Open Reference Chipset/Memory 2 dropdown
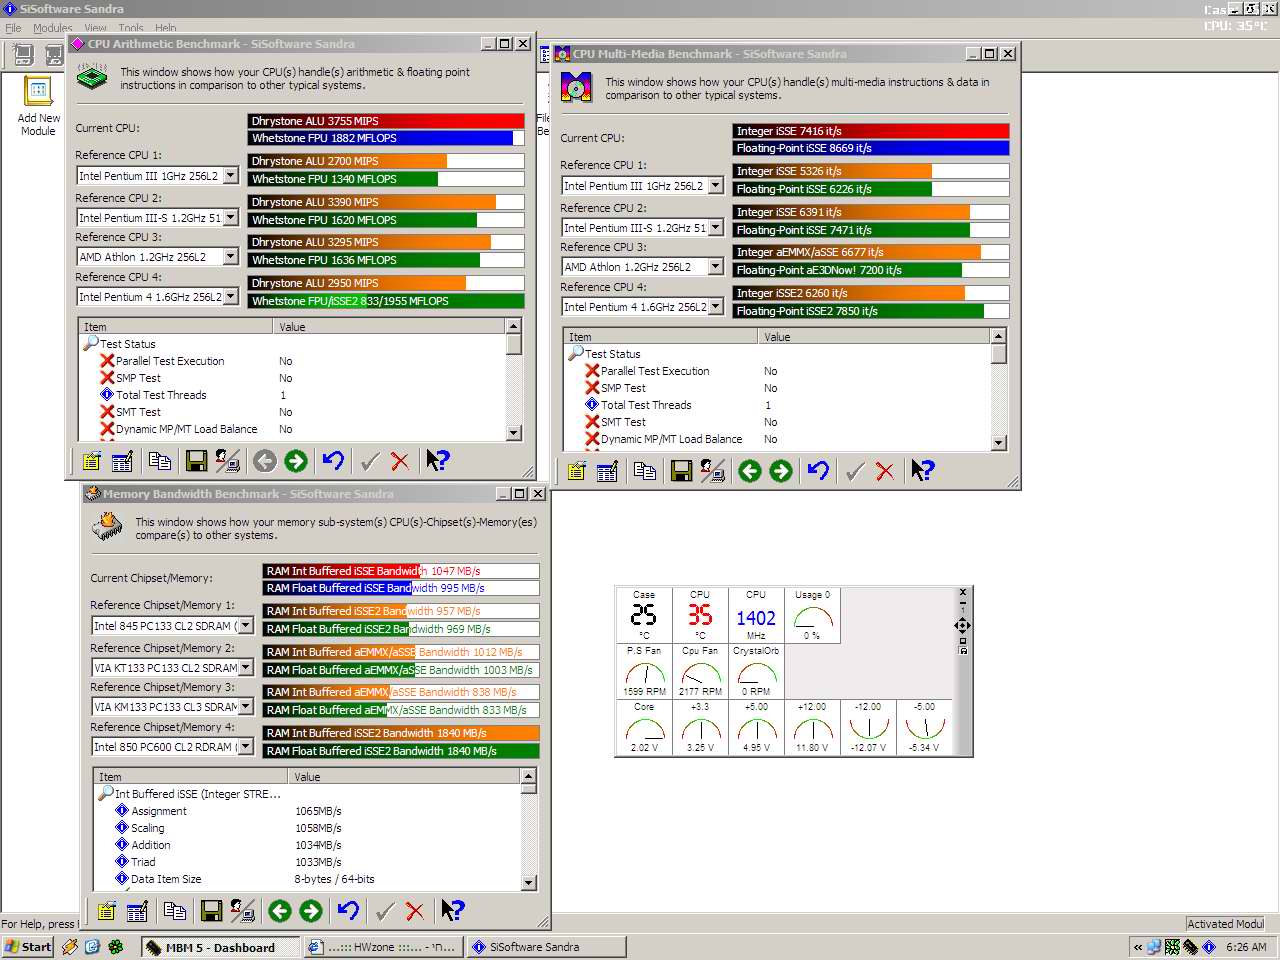The width and height of the screenshot is (1280, 960). tap(246, 667)
